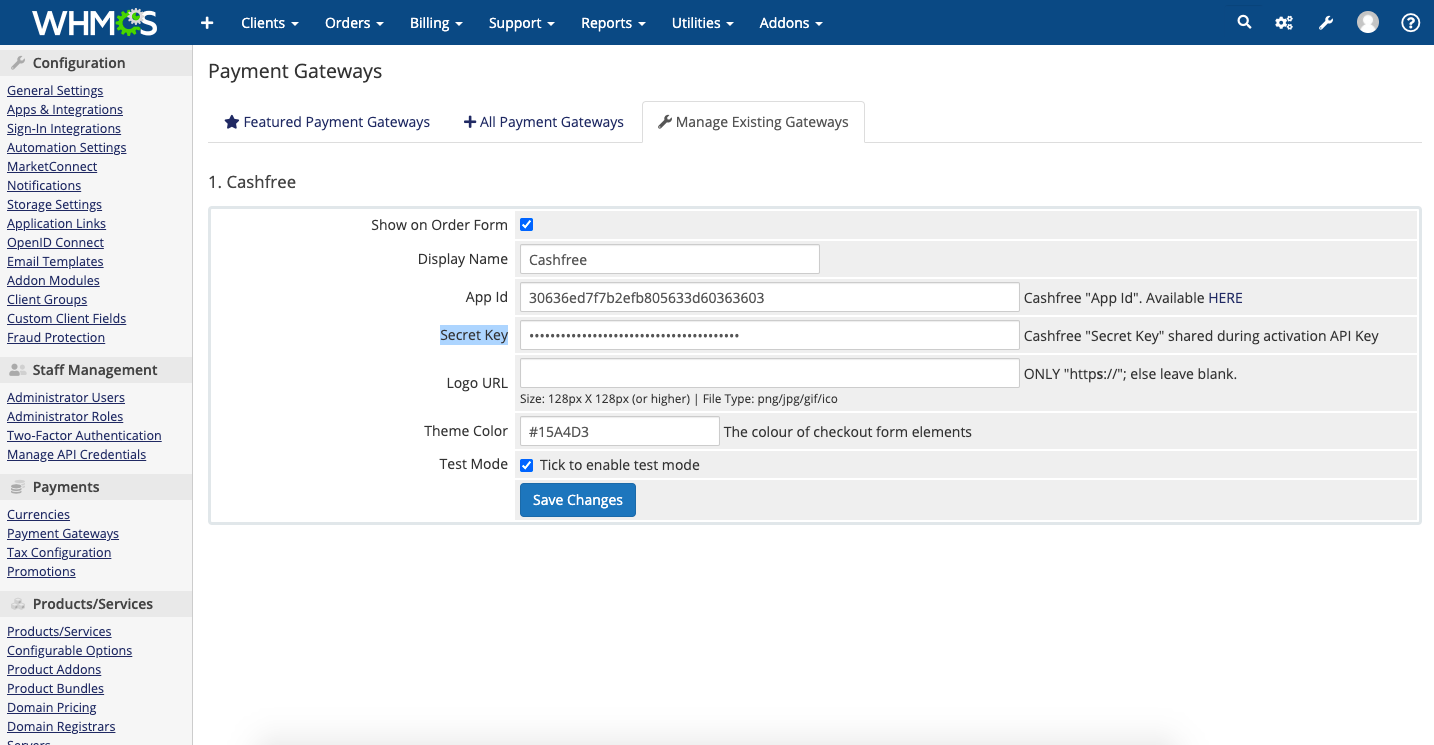Open Tax Configuration link
Viewport: 1434px width, 745px height.
[59, 553]
